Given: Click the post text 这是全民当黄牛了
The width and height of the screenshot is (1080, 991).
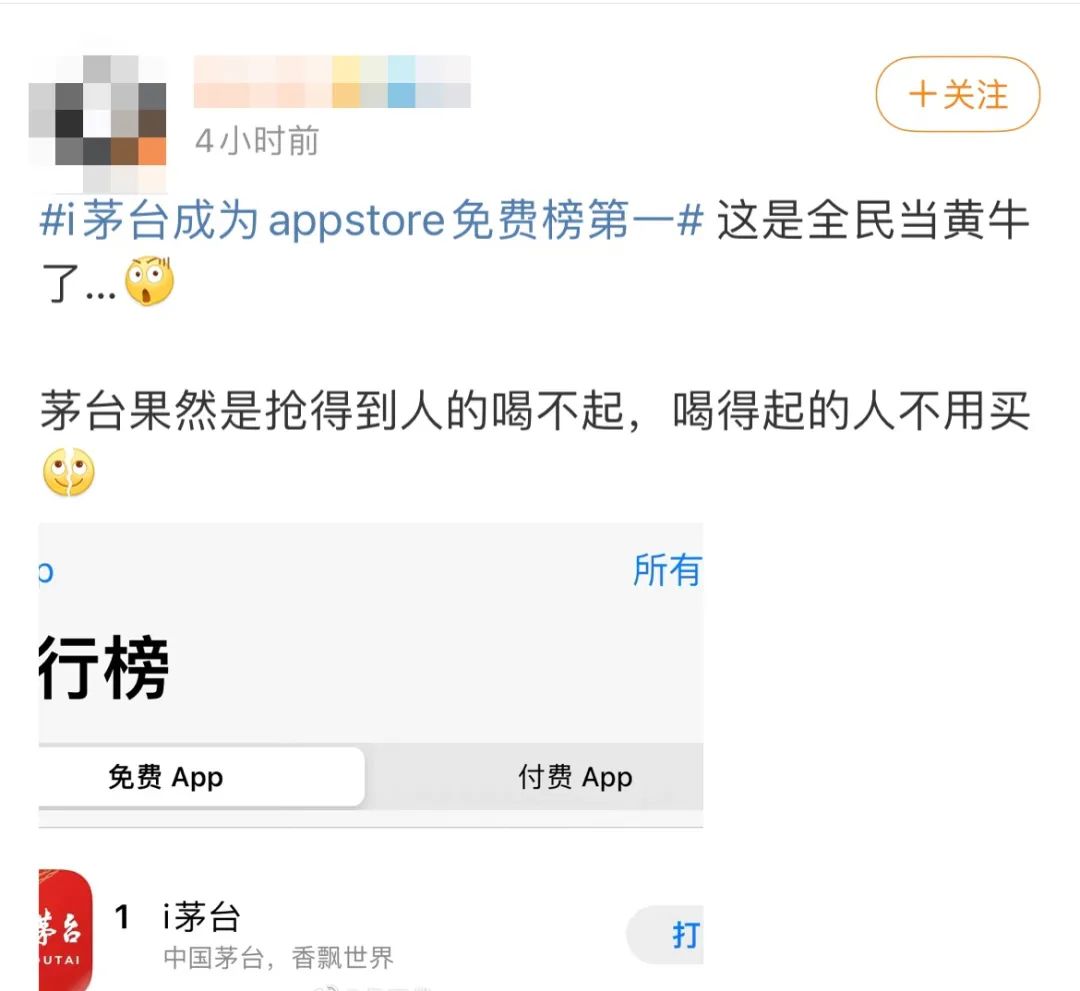Looking at the screenshot, I should click(536, 251).
